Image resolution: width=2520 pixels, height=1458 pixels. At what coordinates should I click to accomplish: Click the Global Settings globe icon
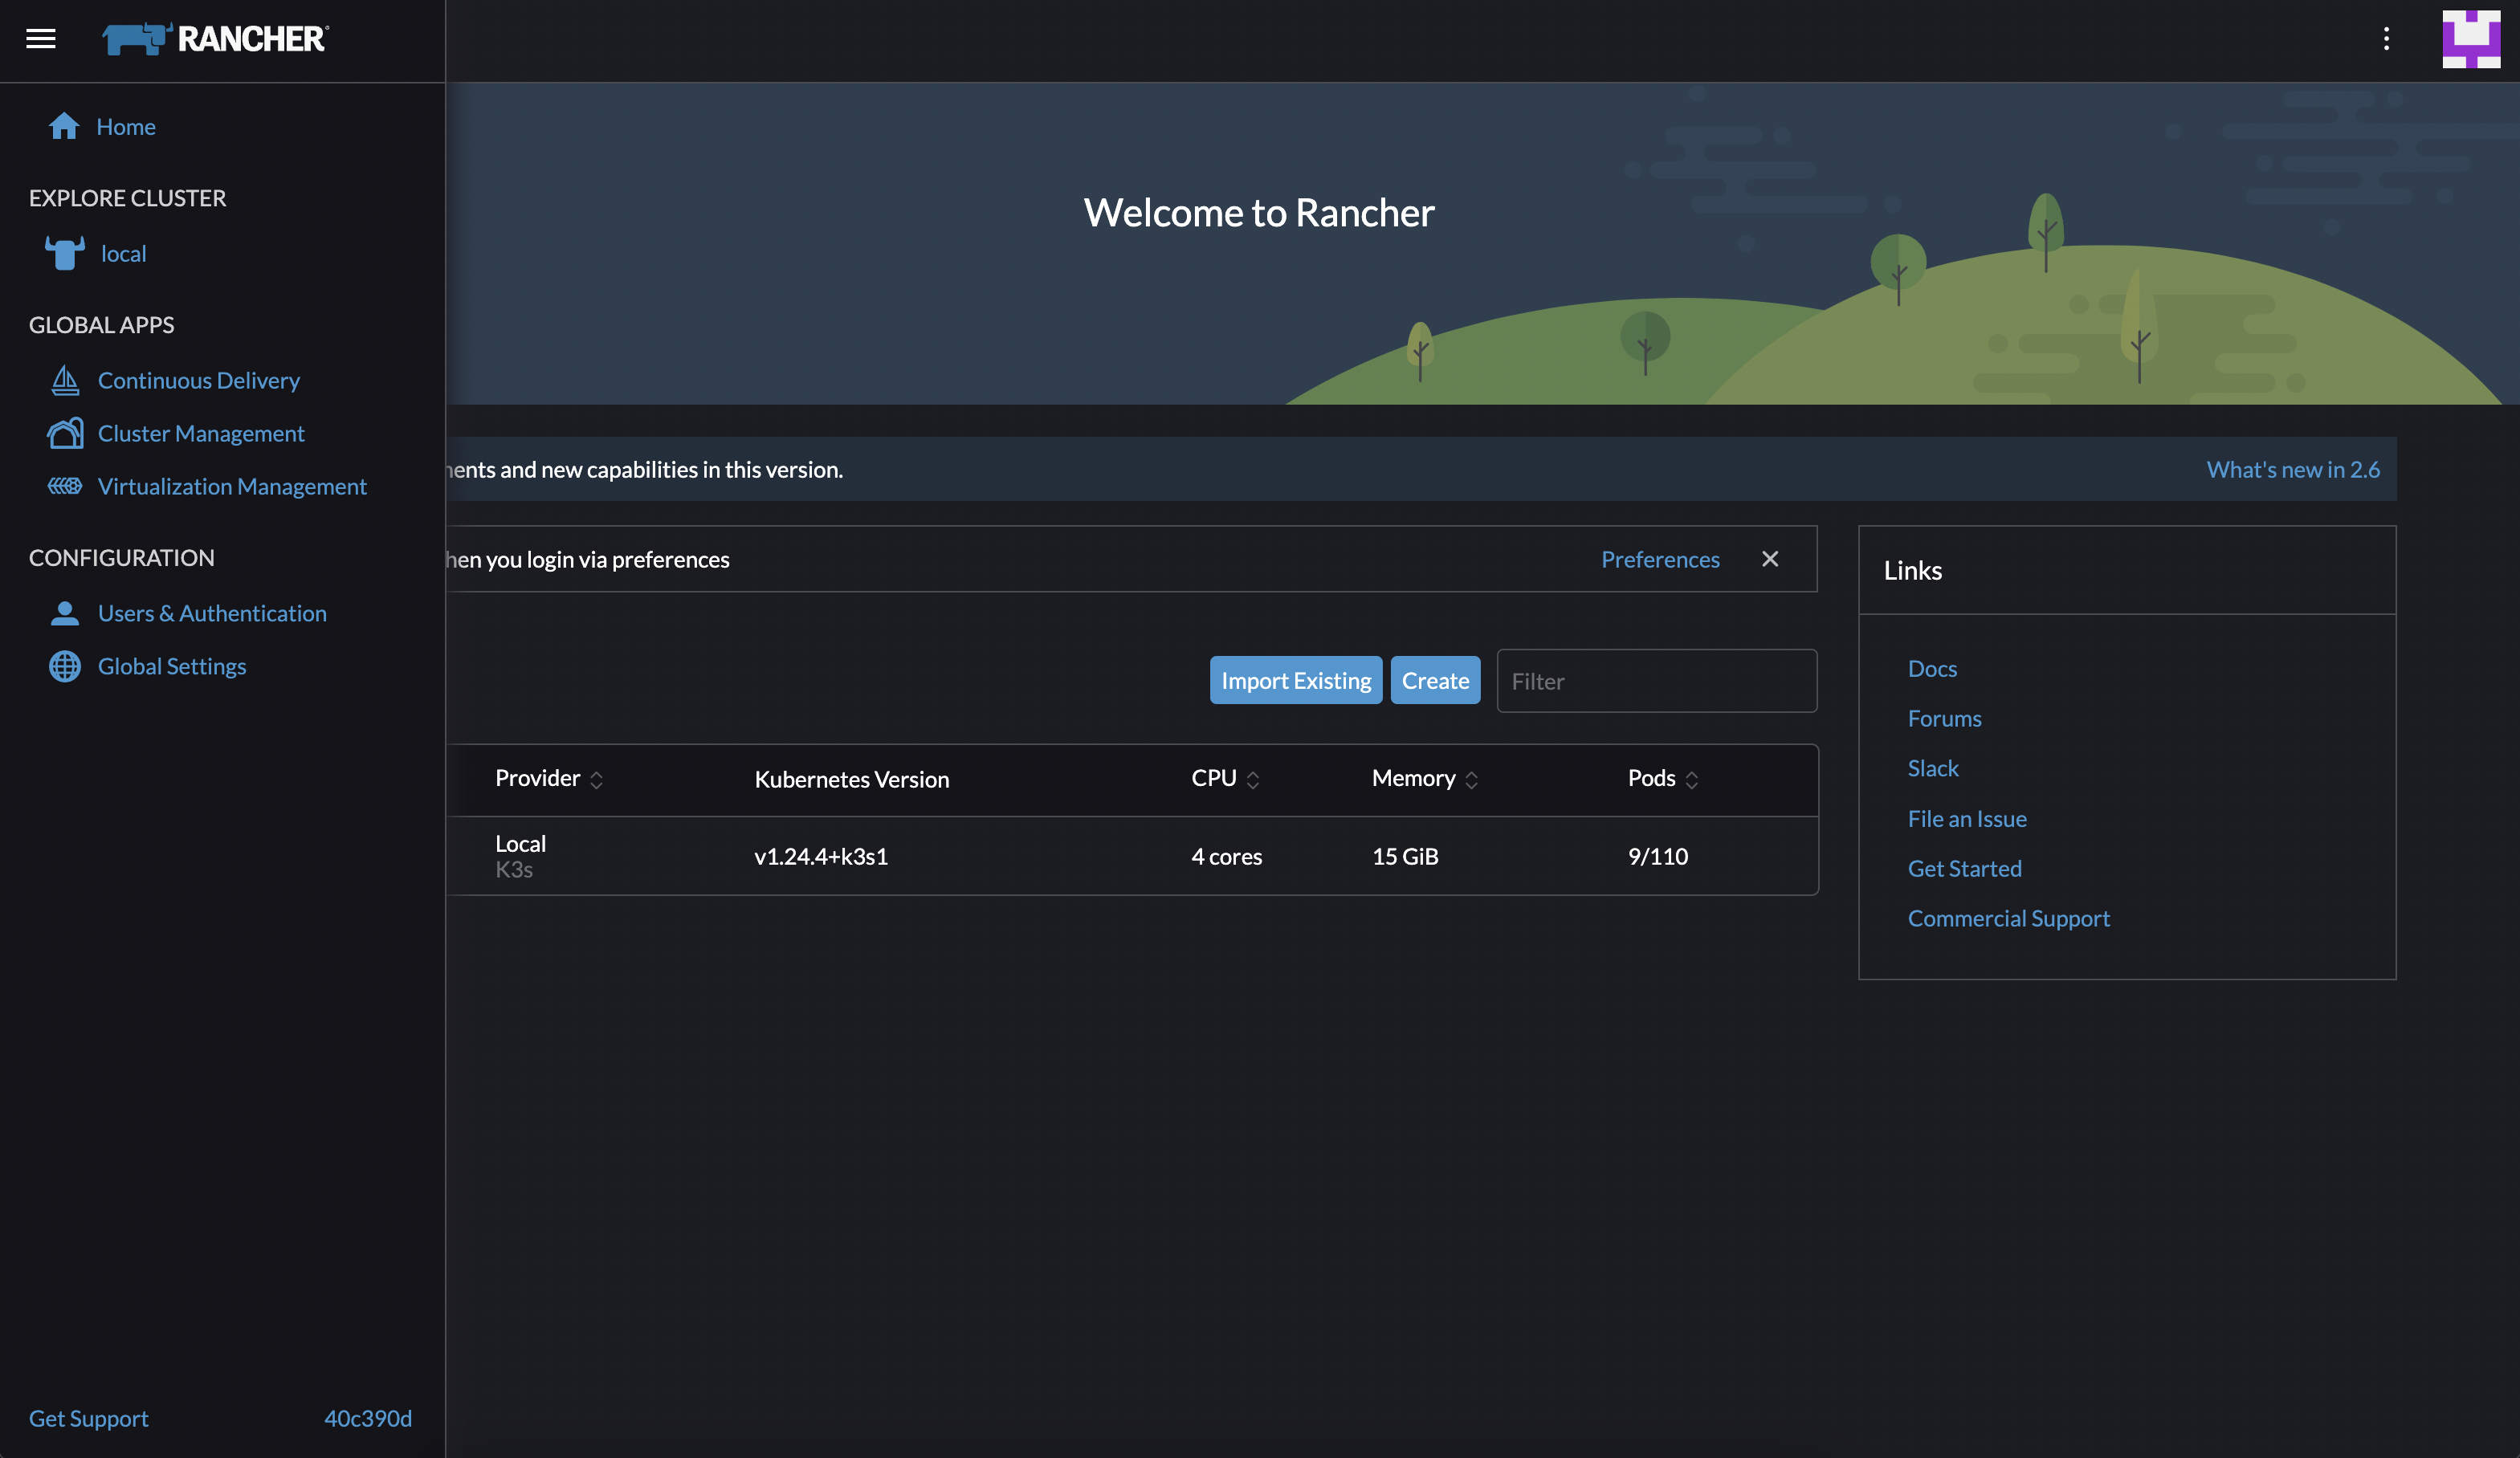tap(65, 666)
